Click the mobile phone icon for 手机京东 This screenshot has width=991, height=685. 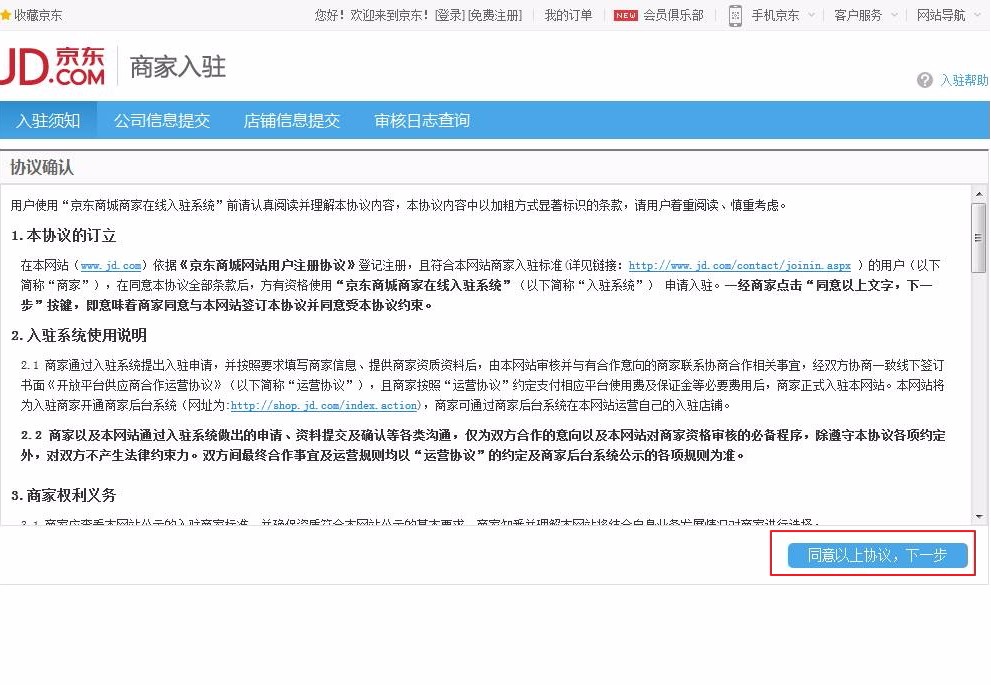[735, 16]
